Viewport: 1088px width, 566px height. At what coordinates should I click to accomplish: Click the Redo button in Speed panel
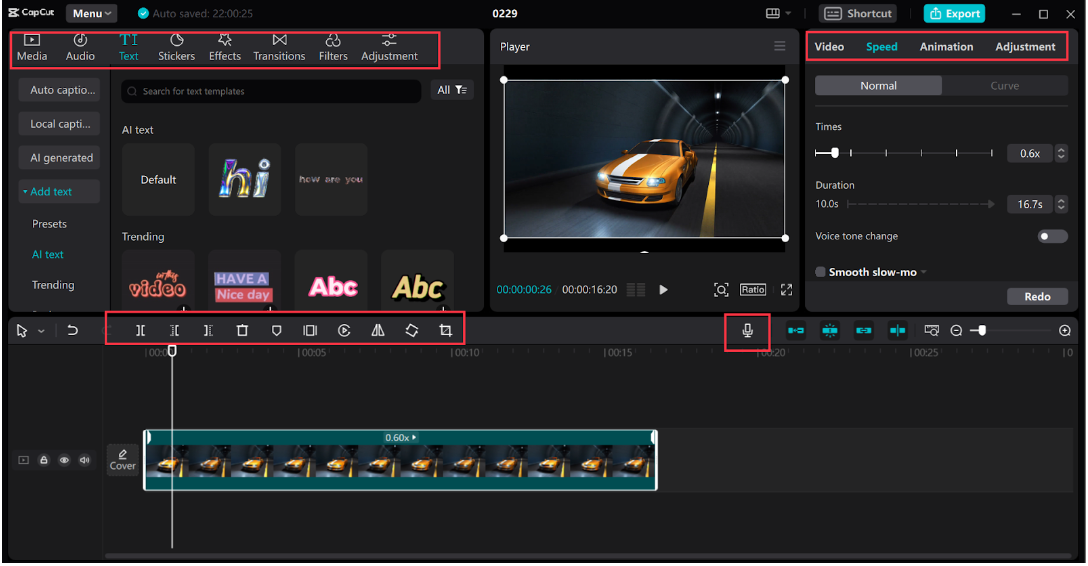point(1037,297)
